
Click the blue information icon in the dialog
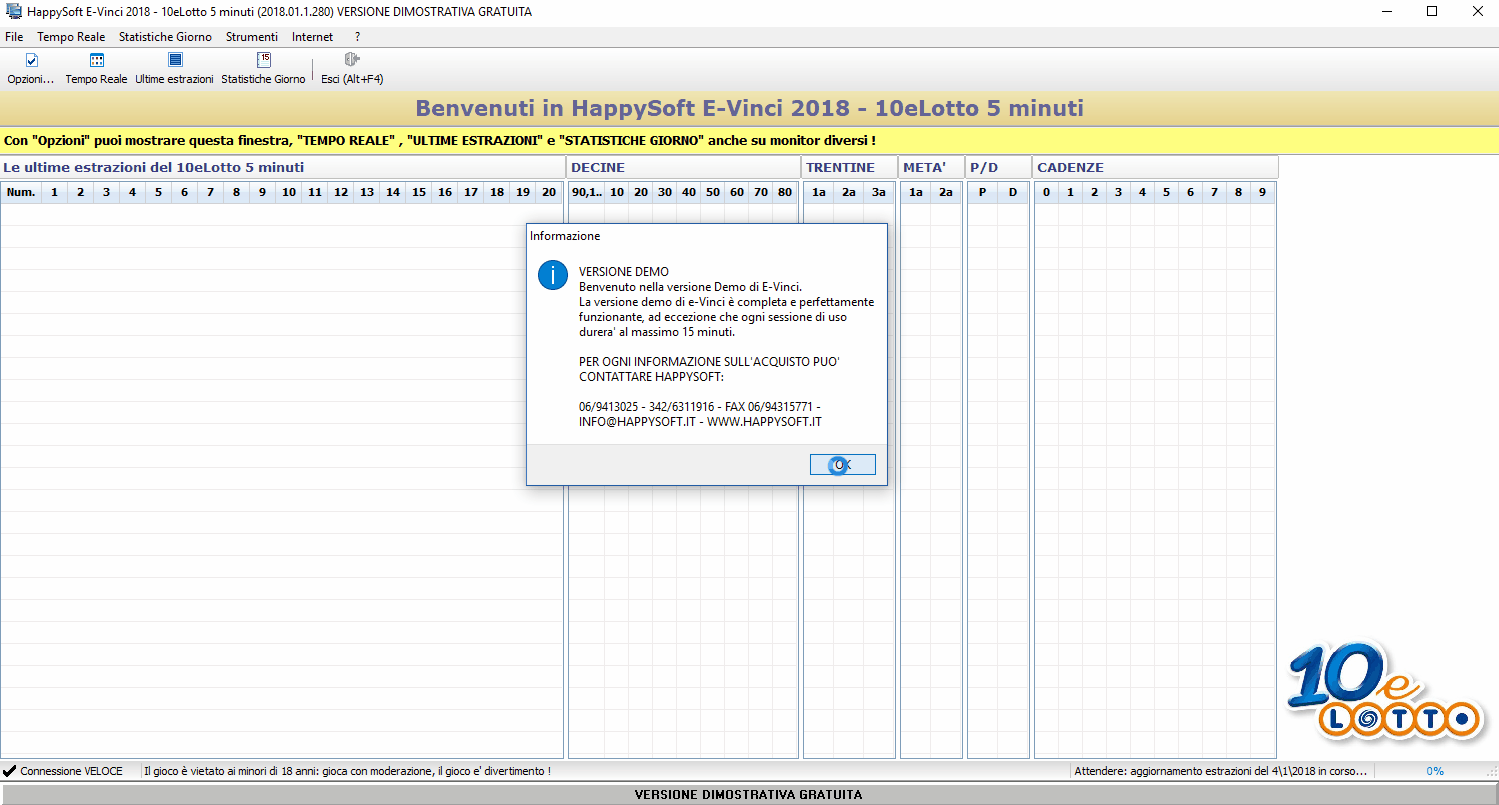point(553,275)
